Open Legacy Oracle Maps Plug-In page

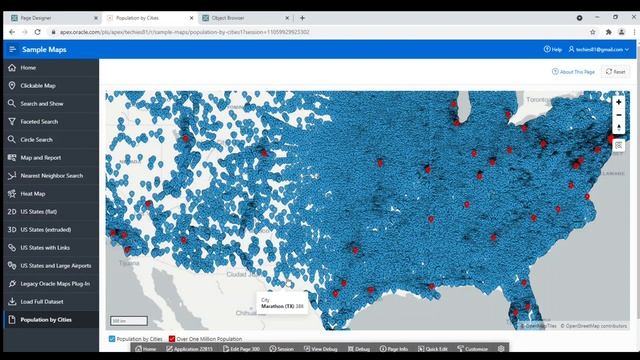coord(51,284)
